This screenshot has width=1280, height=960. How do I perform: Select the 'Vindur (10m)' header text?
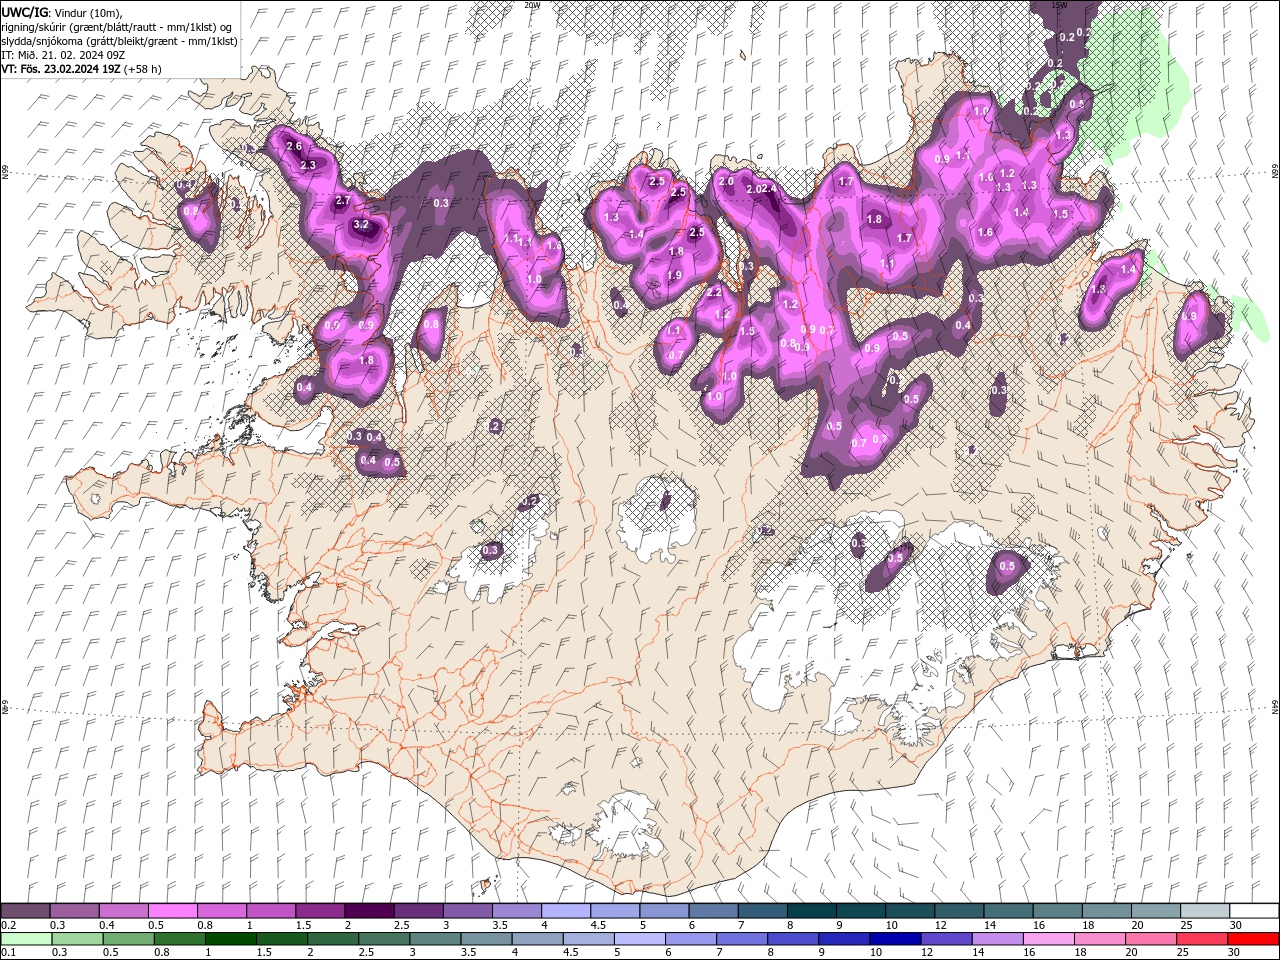[88, 12]
